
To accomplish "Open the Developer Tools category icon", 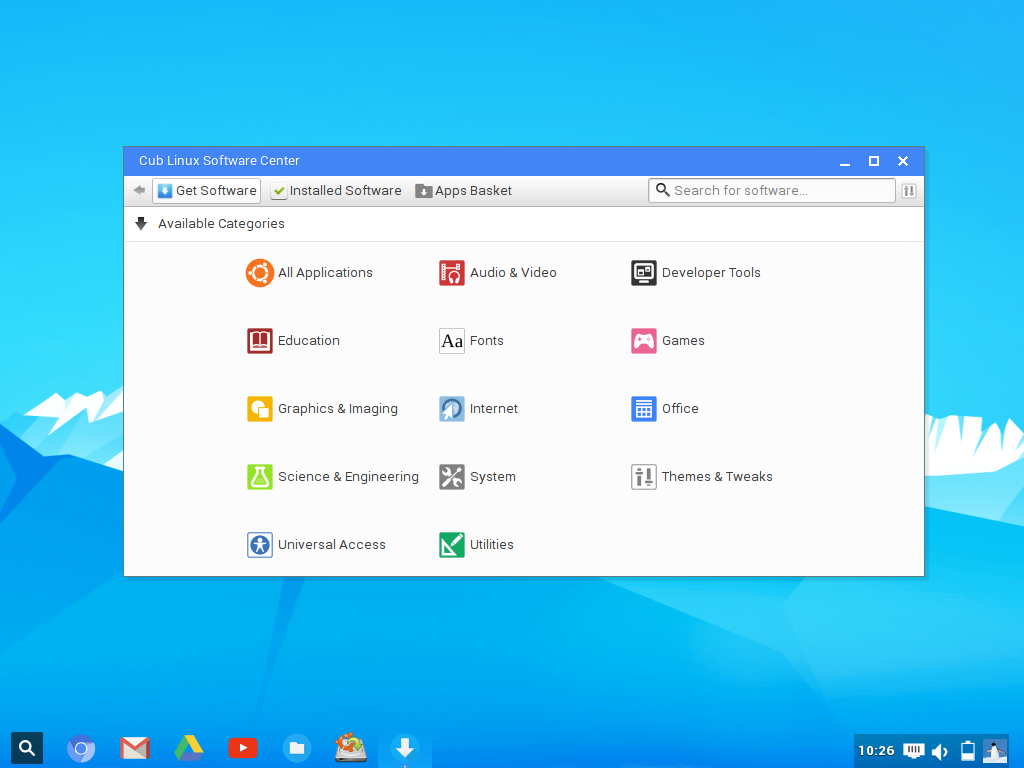I will (x=643, y=273).
